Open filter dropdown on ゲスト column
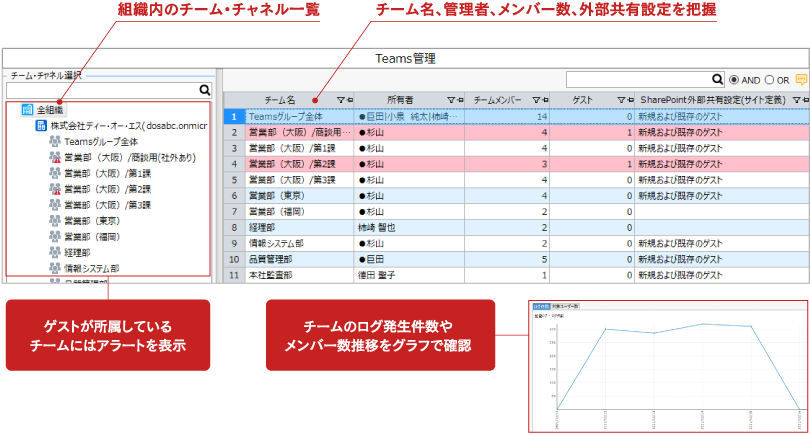This screenshot has width=810, height=435. [621, 100]
